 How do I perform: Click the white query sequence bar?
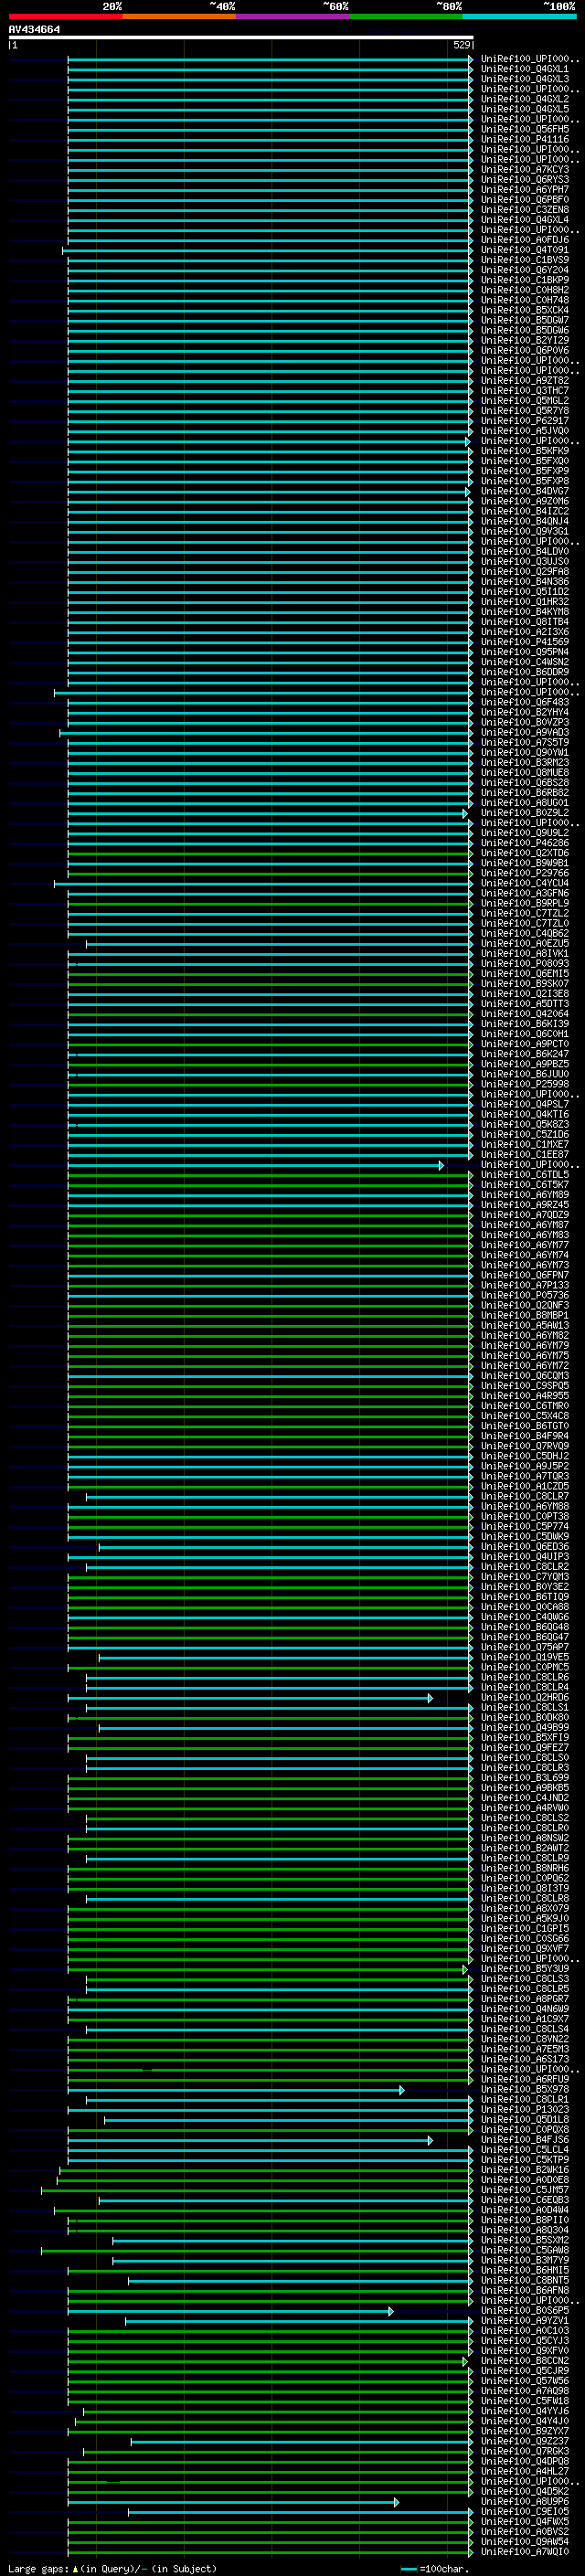(x=241, y=38)
